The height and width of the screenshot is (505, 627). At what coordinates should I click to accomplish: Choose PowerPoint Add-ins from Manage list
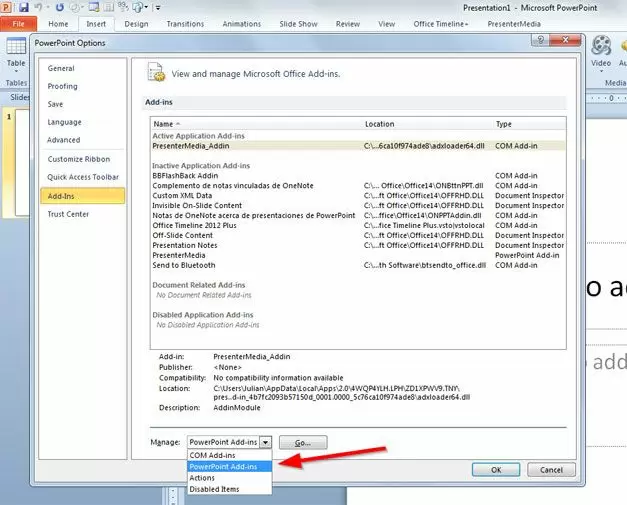(x=230, y=467)
